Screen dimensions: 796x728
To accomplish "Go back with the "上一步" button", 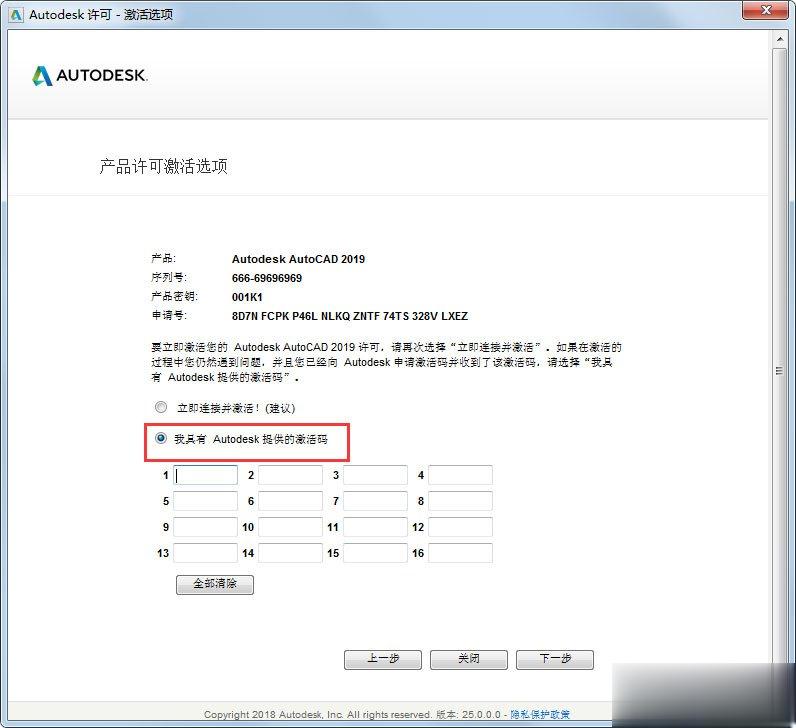I will click(383, 659).
